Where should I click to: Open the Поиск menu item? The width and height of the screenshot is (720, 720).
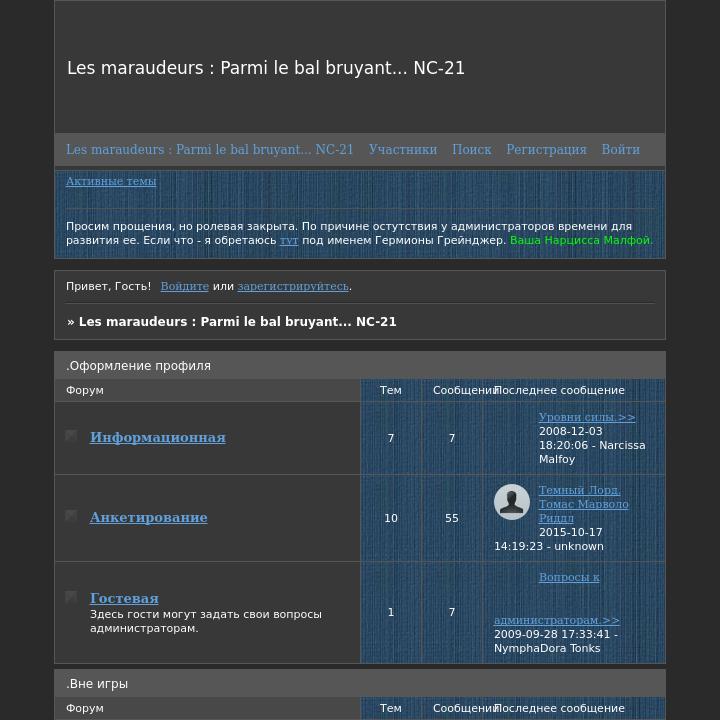coord(471,149)
